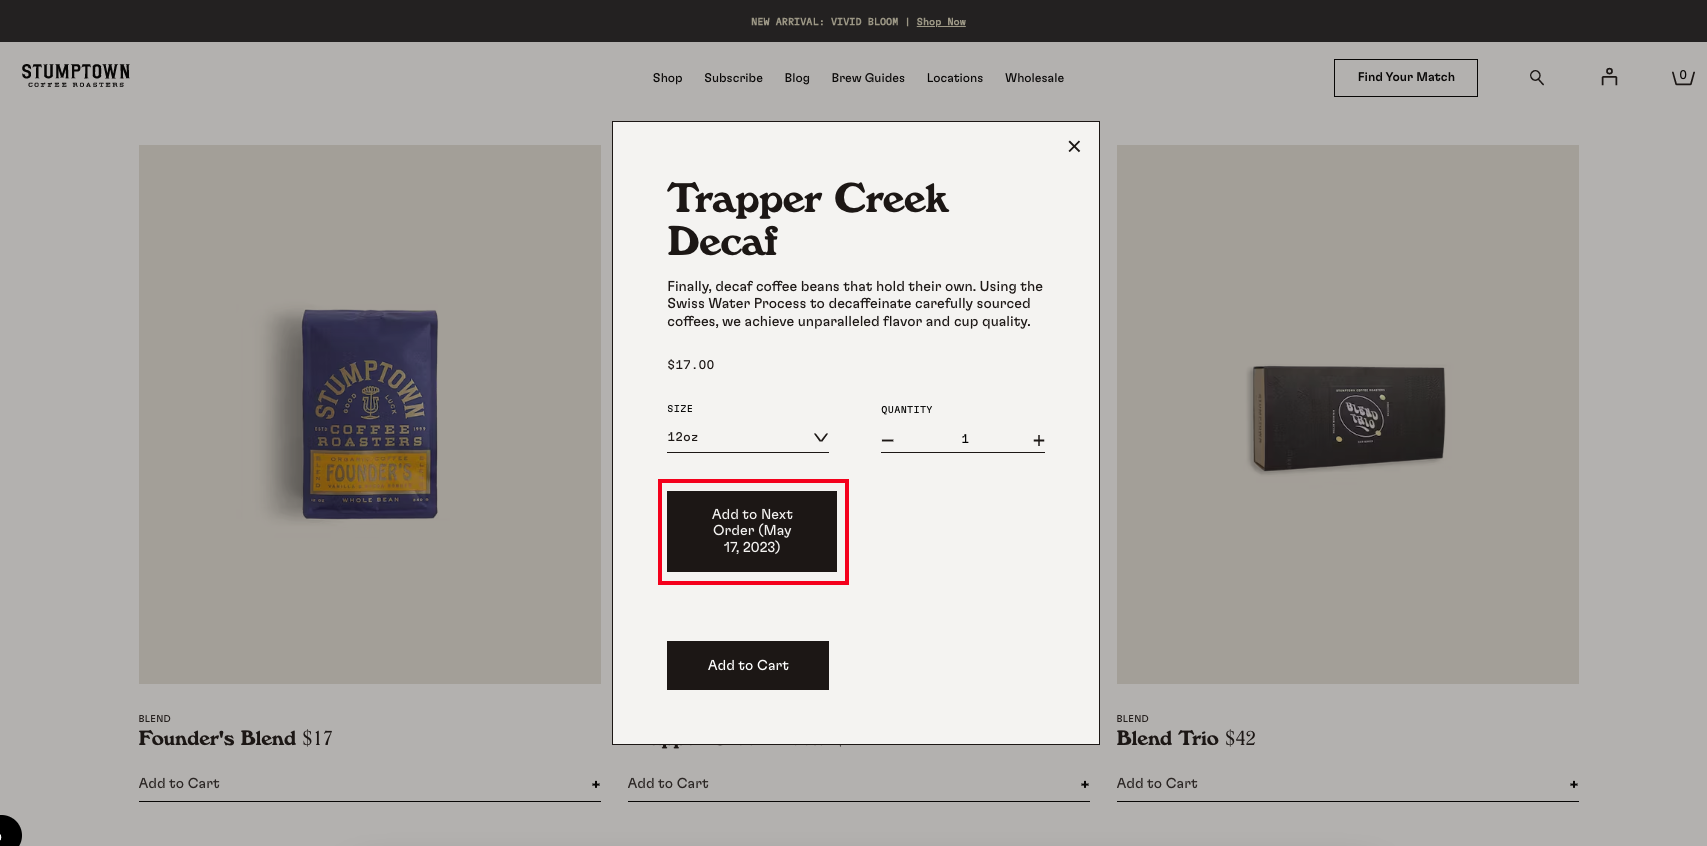Click the $17.00 price text

[691, 365]
